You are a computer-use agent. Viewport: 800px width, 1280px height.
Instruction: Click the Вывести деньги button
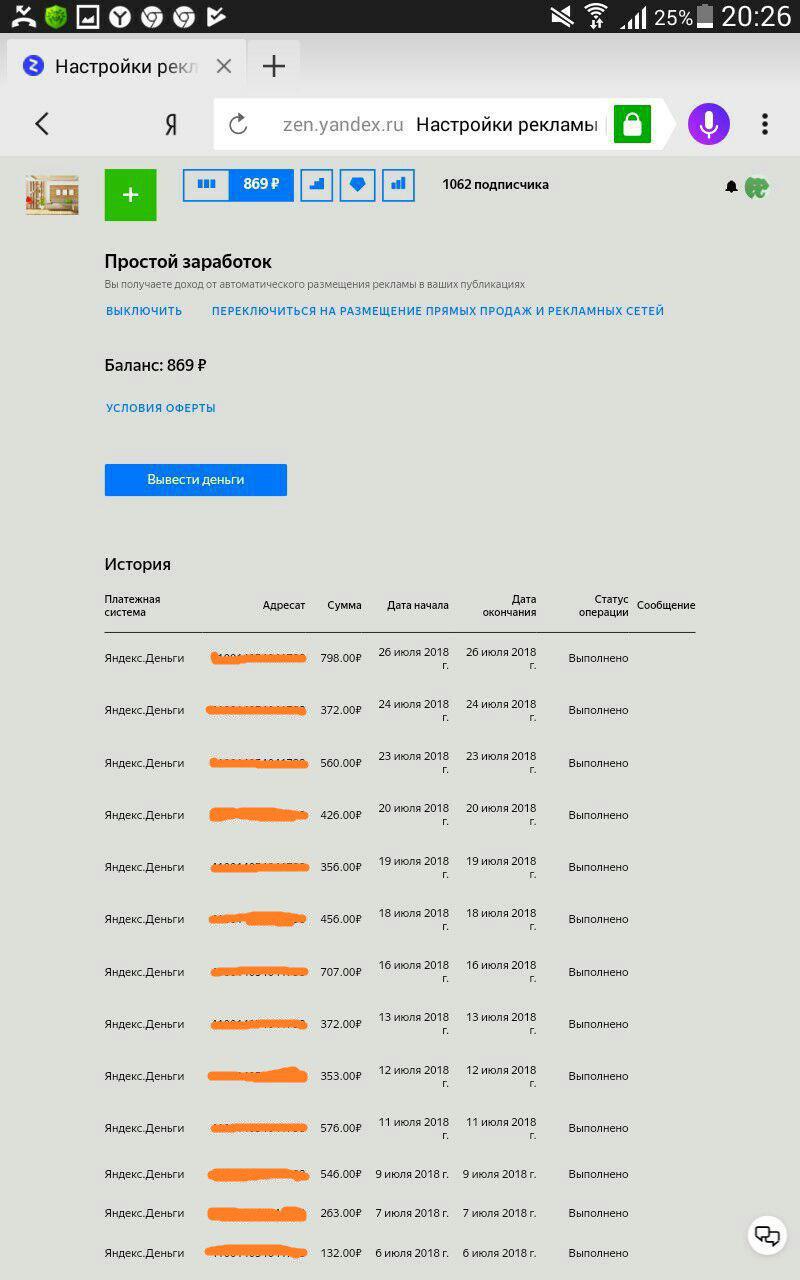(196, 480)
